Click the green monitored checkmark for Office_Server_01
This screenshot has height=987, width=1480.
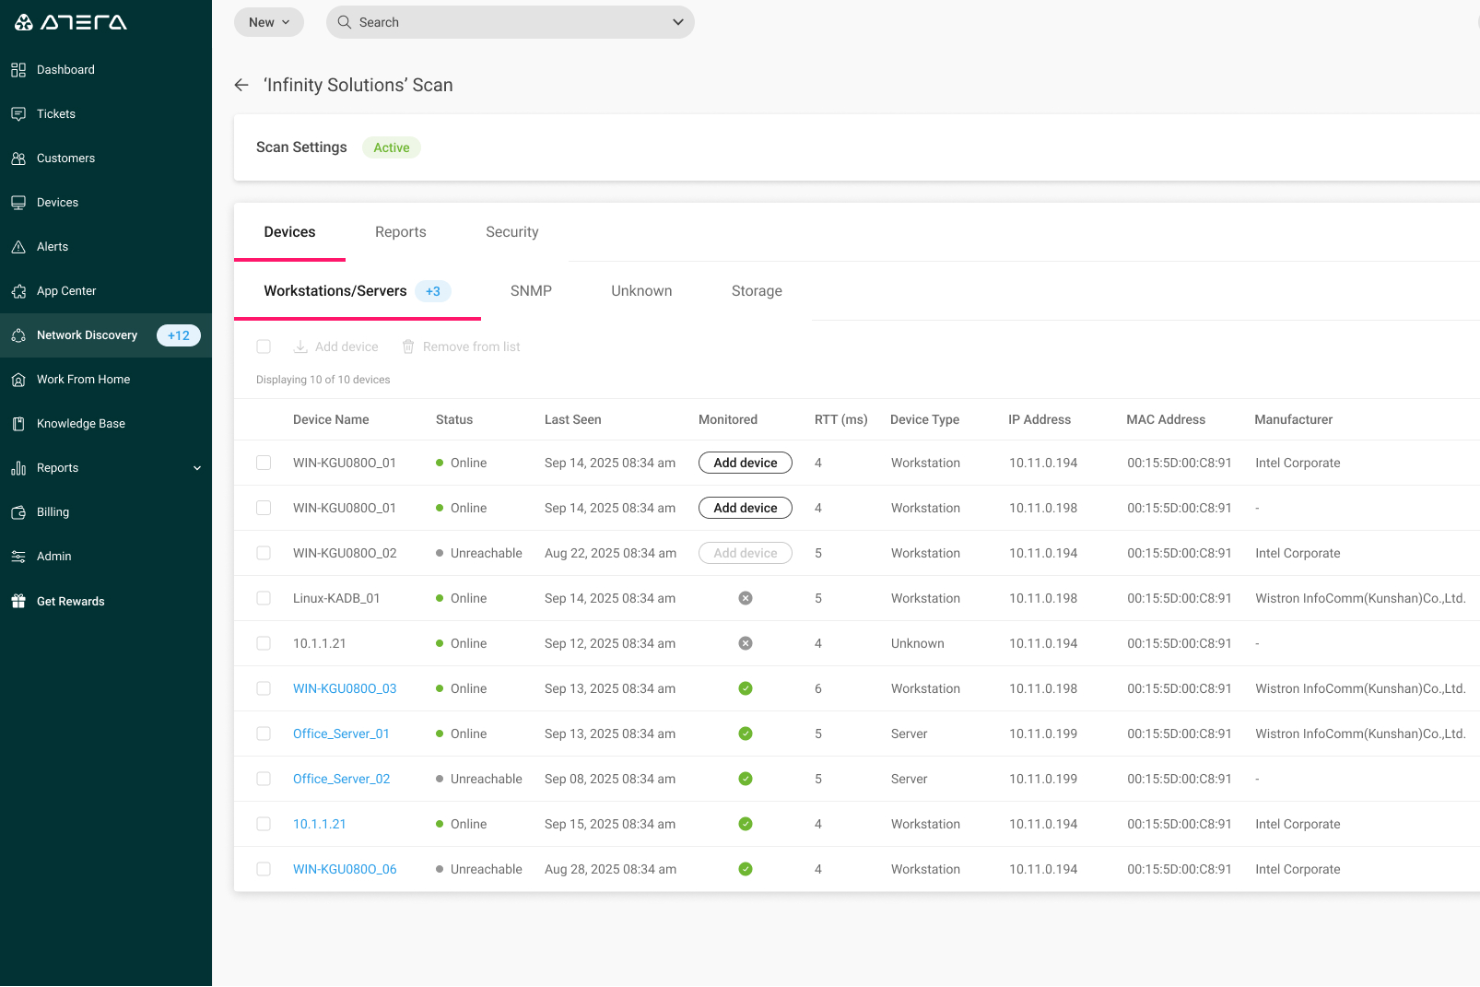tap(745, 734)
